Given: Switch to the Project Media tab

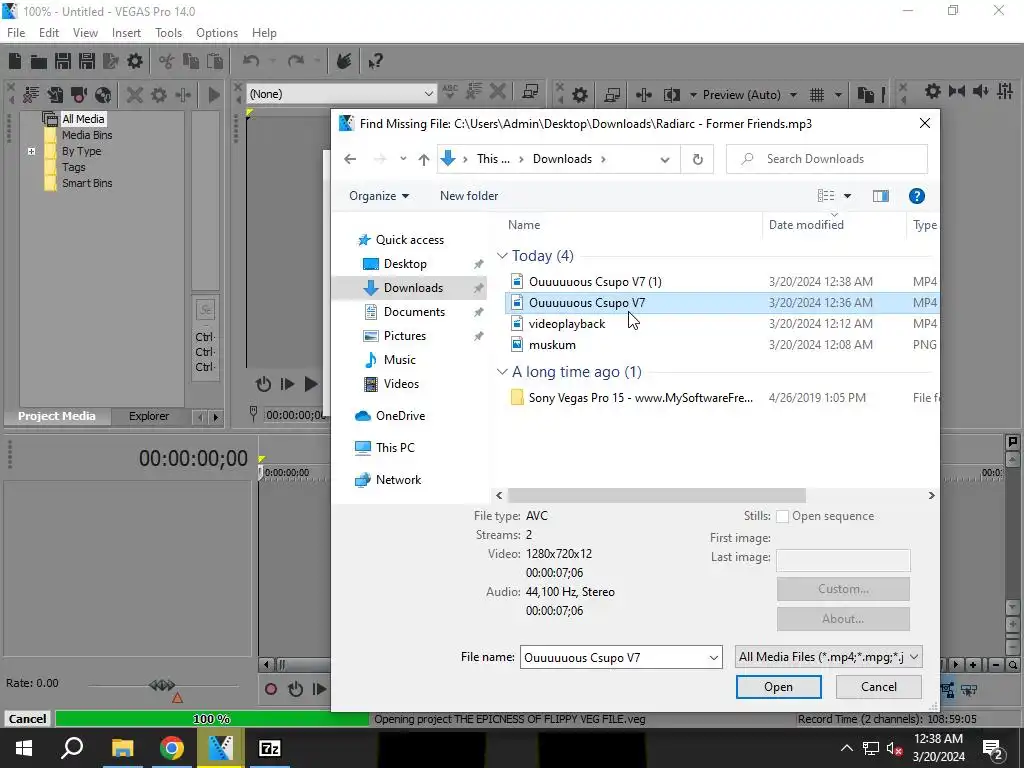Looking at the screenshot, I should pyautogui.click(x=56, y=416).
